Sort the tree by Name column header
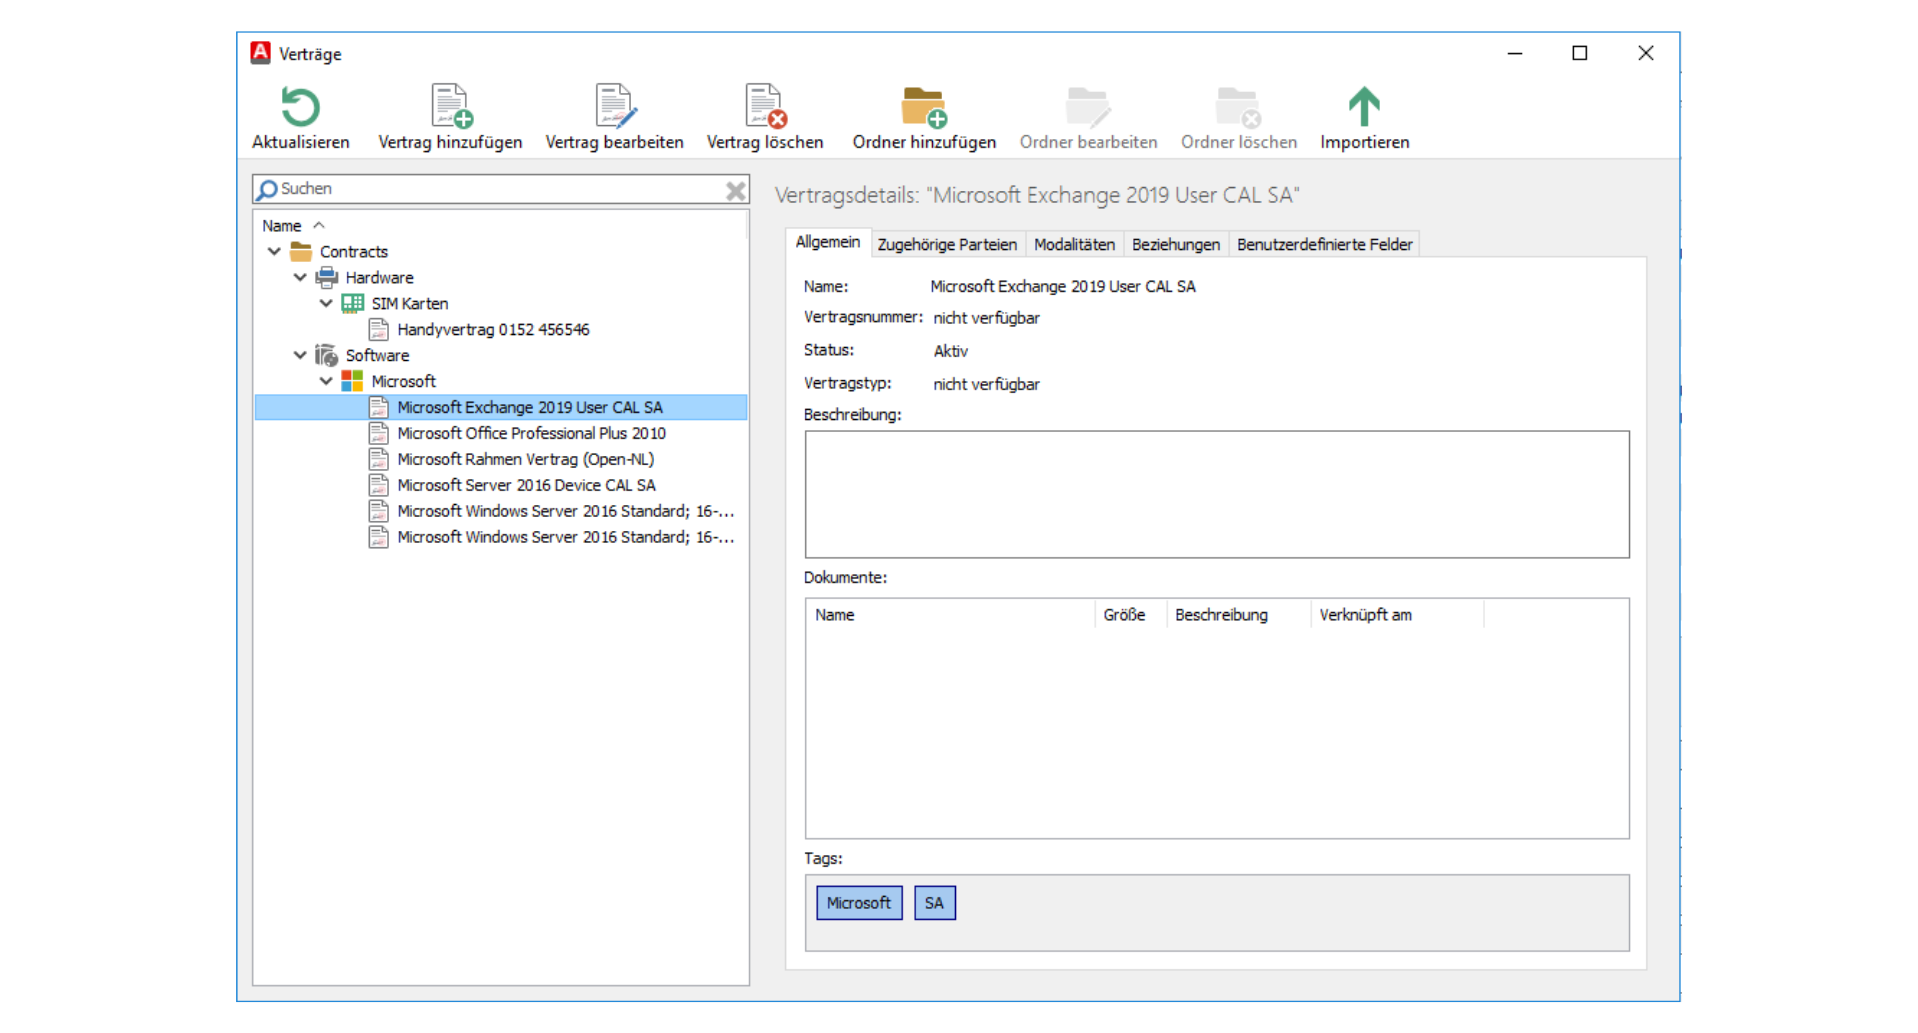 (500, 226)
